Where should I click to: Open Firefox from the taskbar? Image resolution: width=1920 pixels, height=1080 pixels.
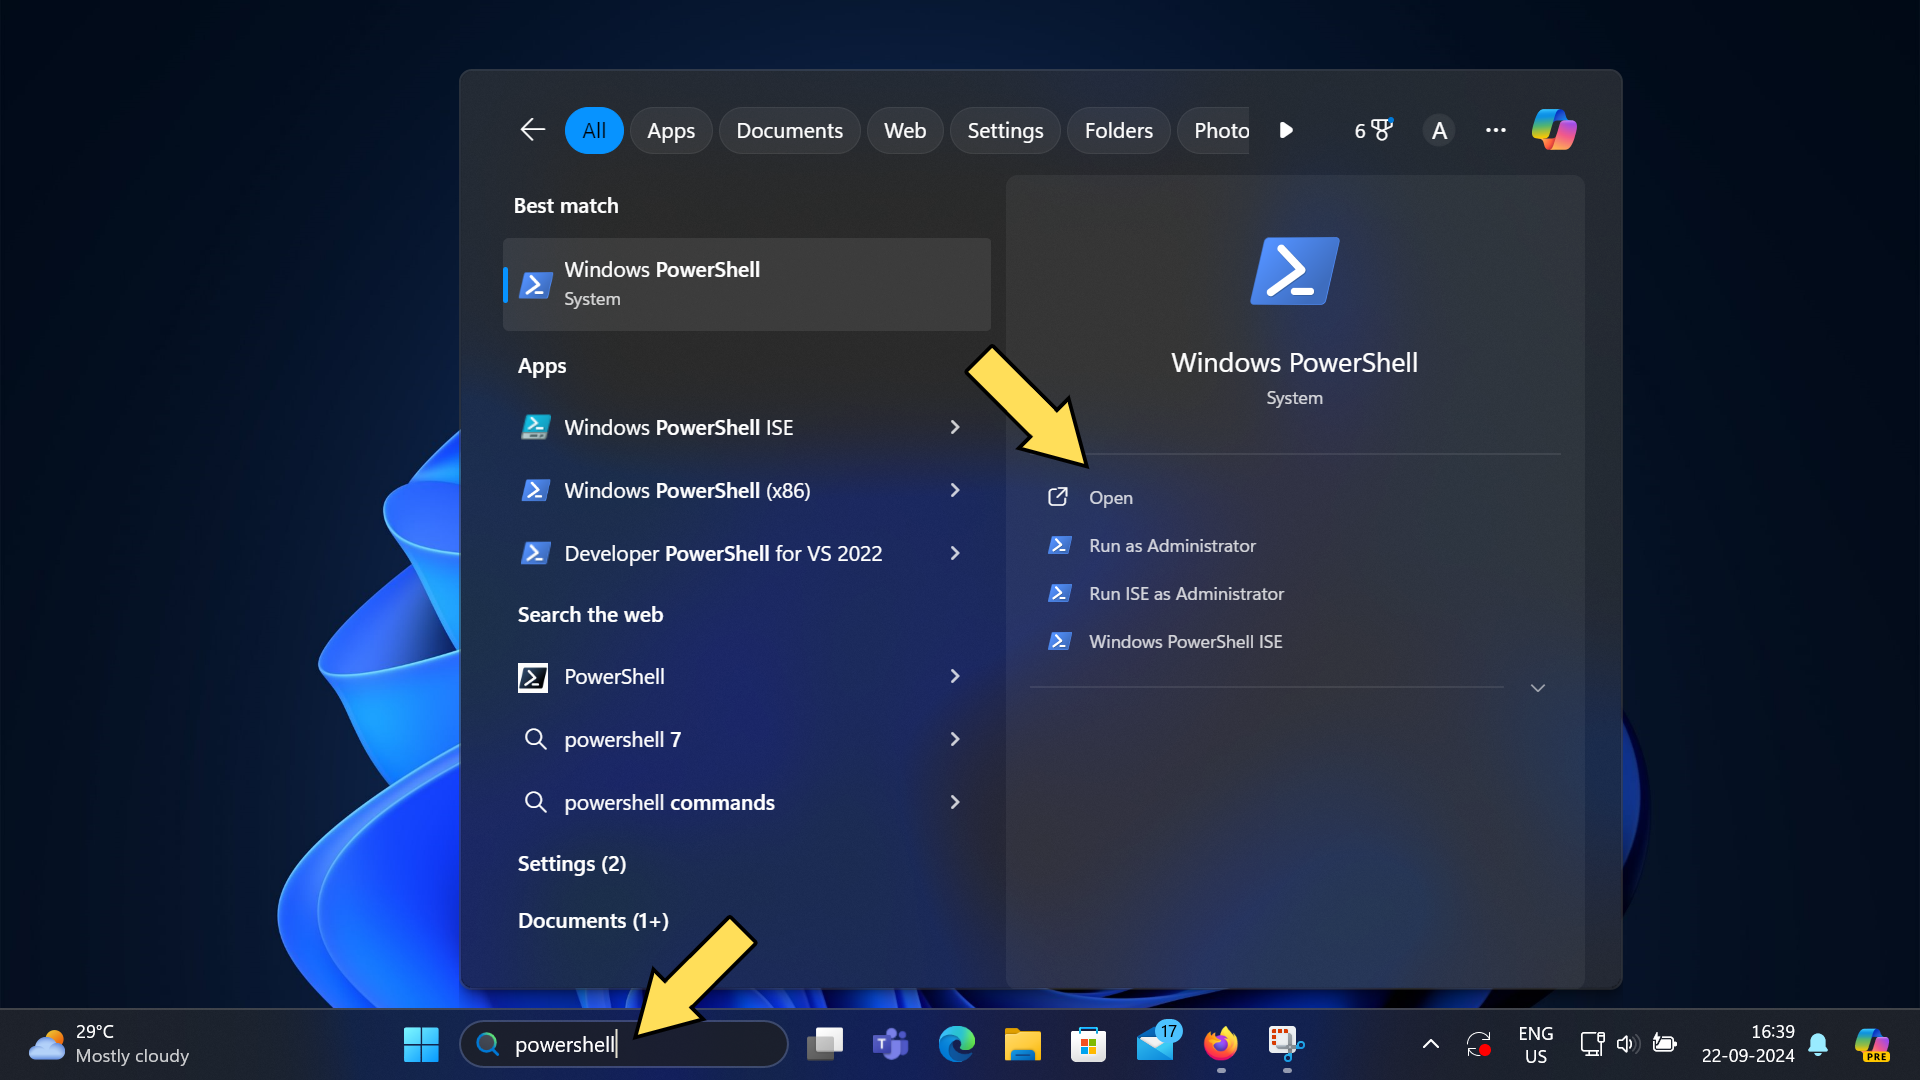point(1220,1044)
